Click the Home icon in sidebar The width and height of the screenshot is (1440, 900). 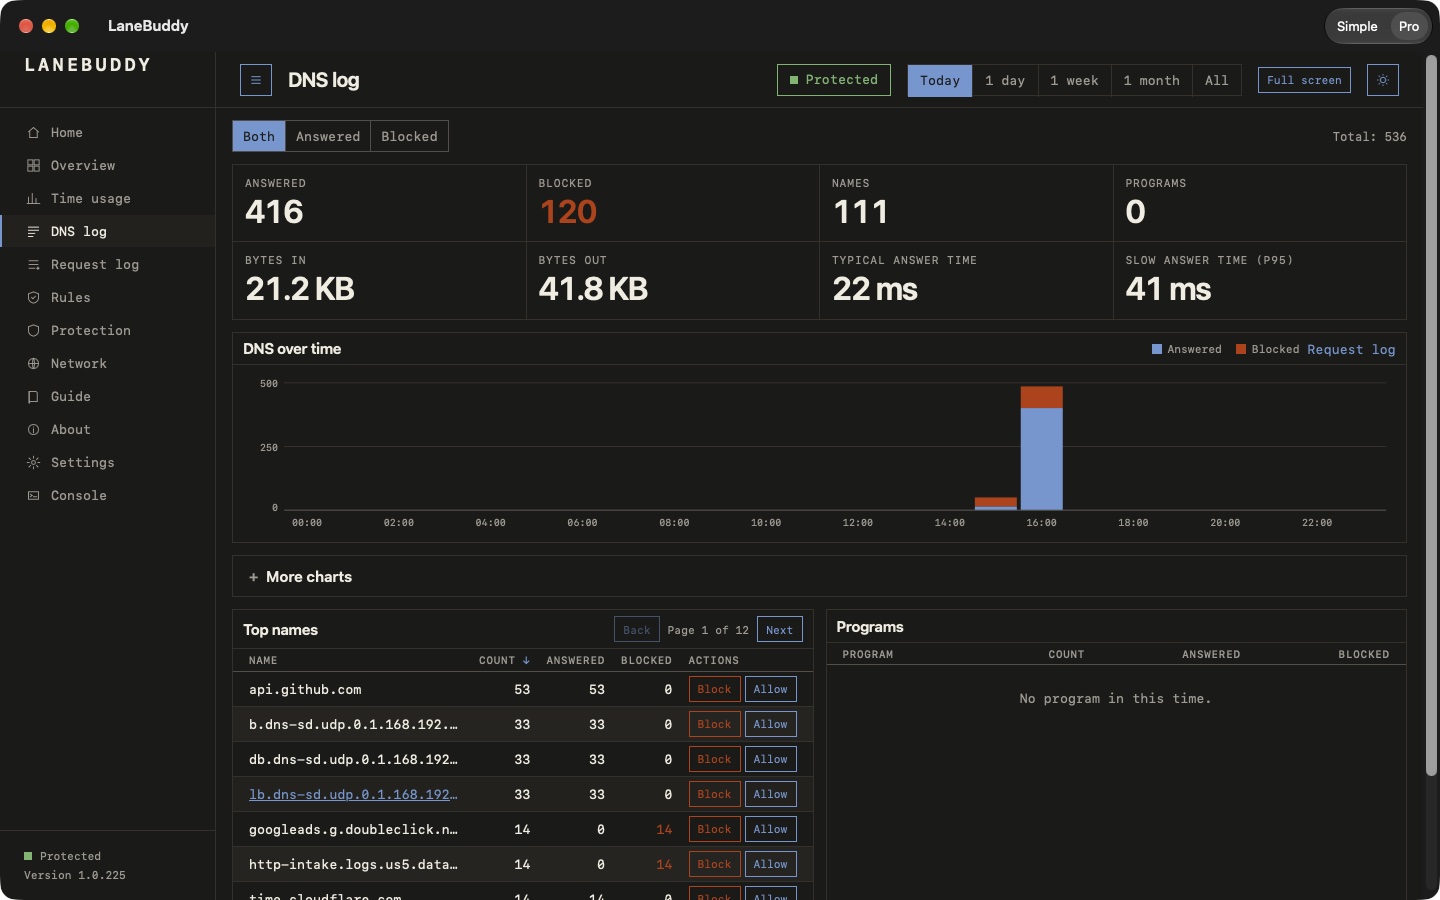coord(33,132)
